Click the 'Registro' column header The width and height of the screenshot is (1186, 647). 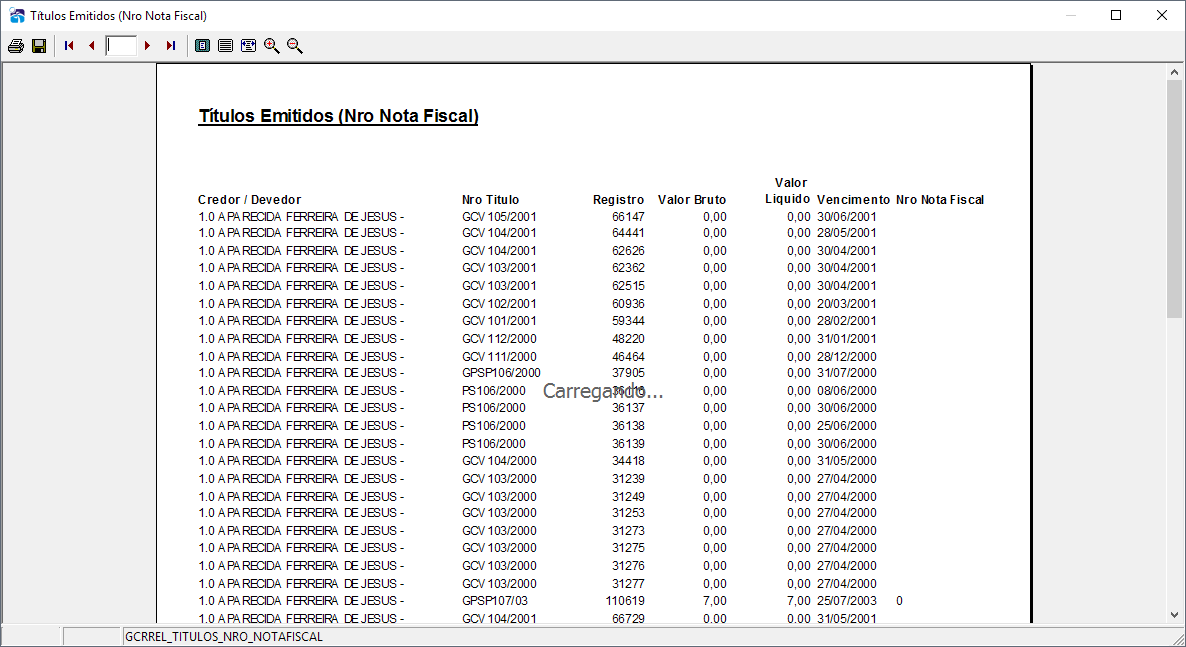(618, 200)
